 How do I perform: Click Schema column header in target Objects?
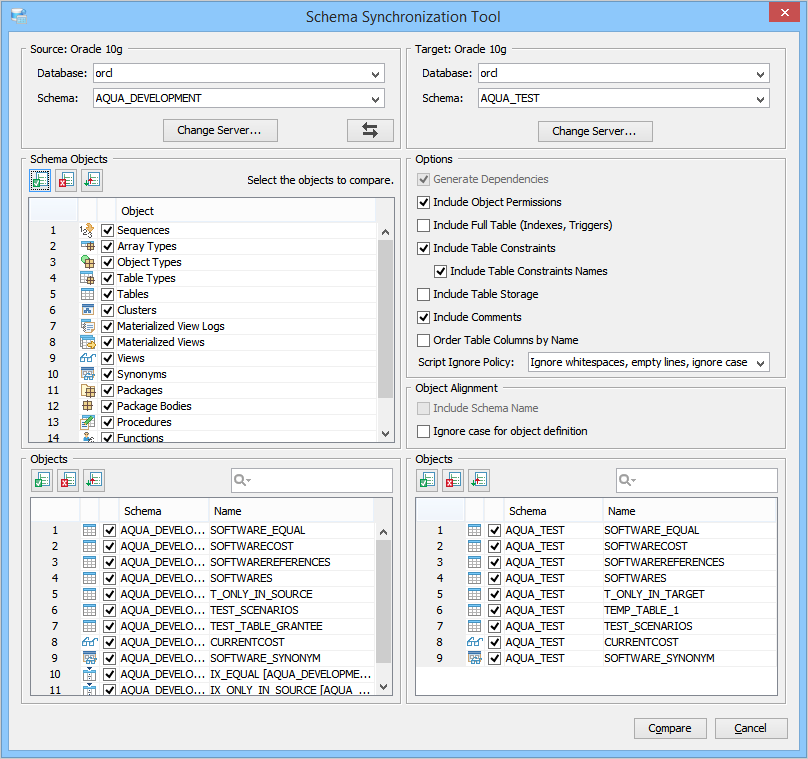[553, 511]
